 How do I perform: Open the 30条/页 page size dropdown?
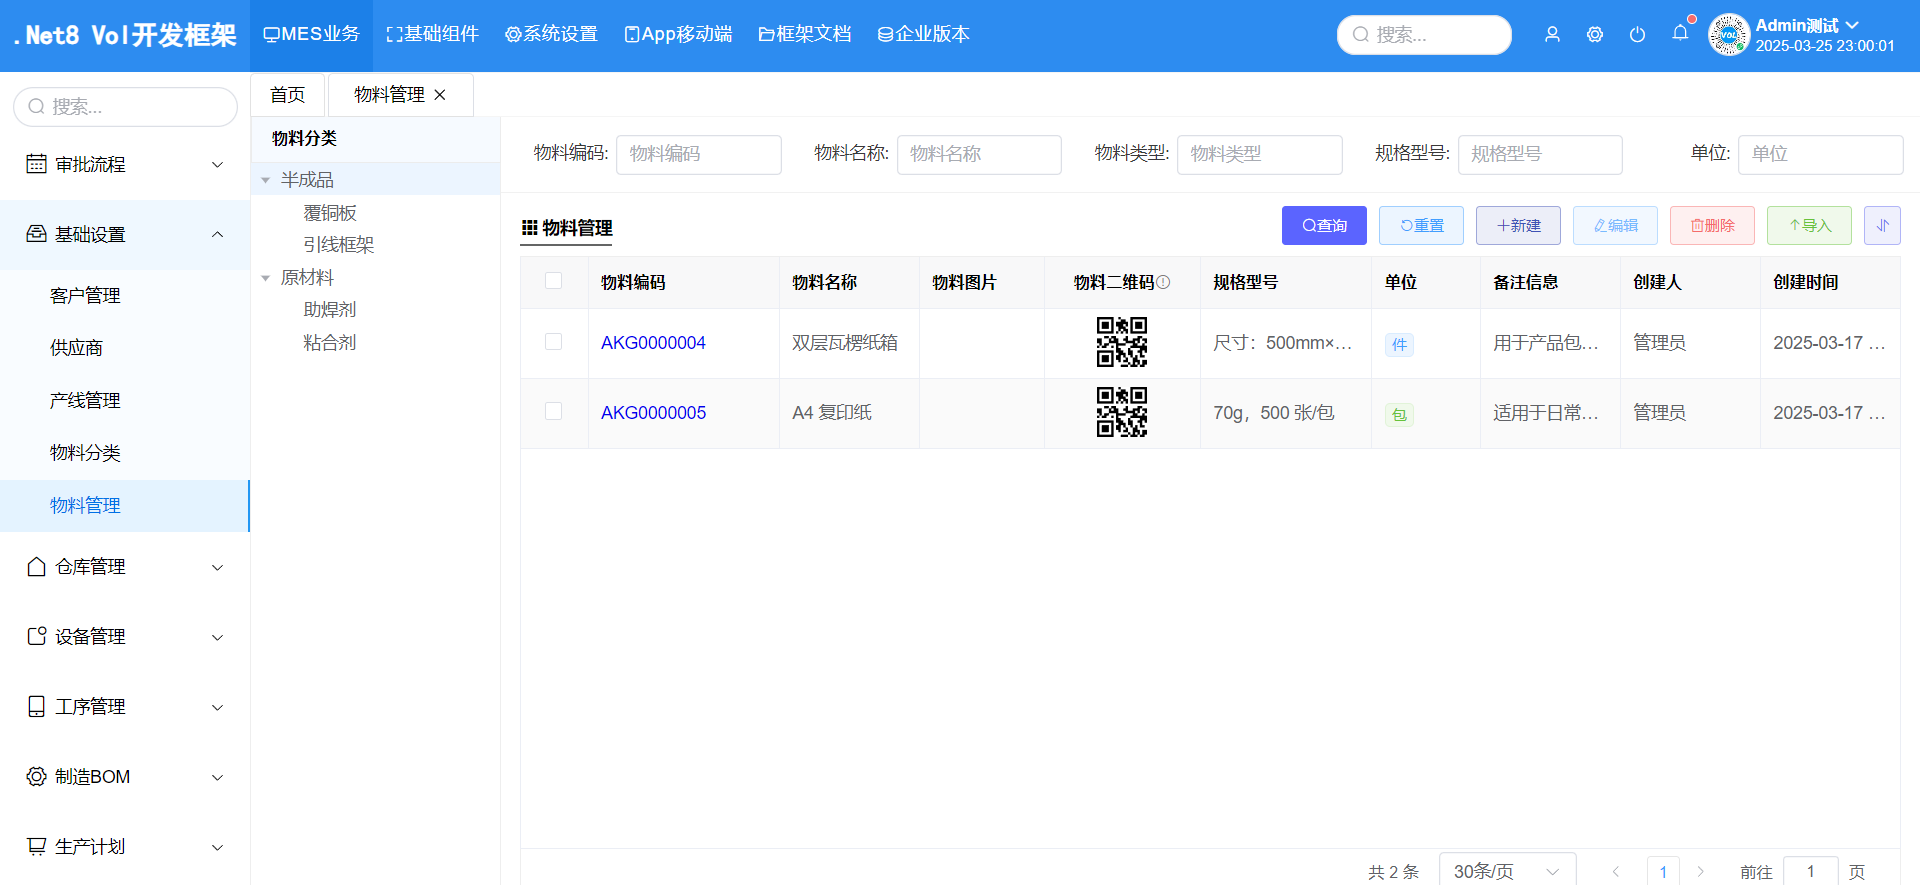click(x=1506, y=871)
